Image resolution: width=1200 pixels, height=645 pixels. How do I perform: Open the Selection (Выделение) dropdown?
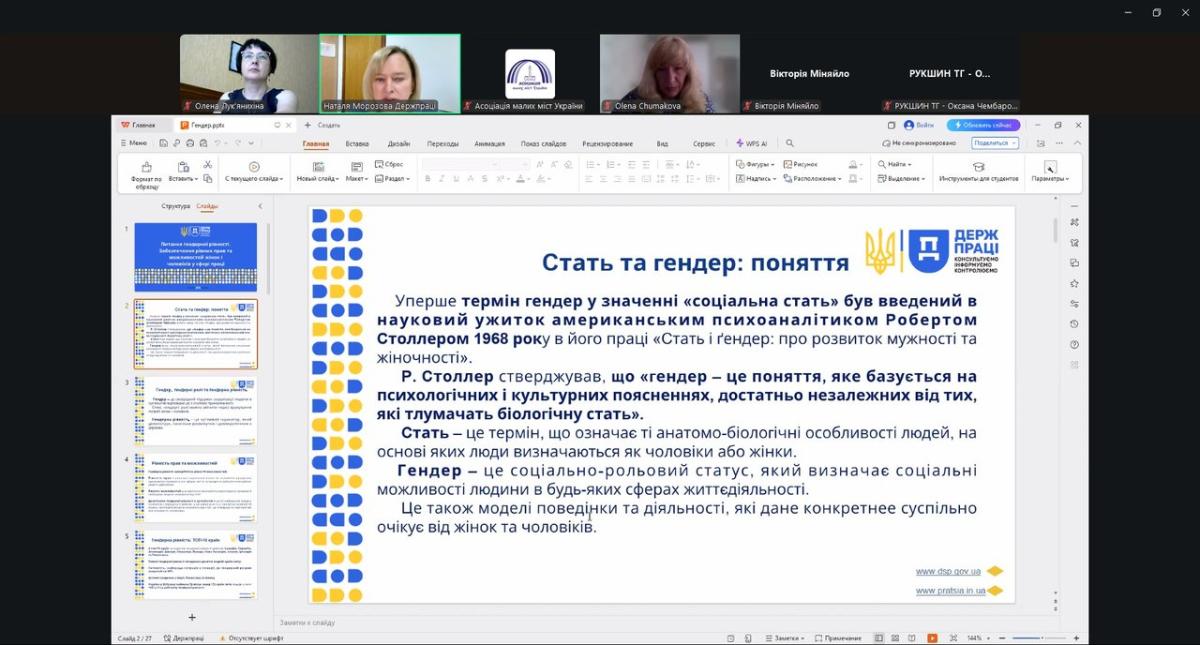coord(903,179)
